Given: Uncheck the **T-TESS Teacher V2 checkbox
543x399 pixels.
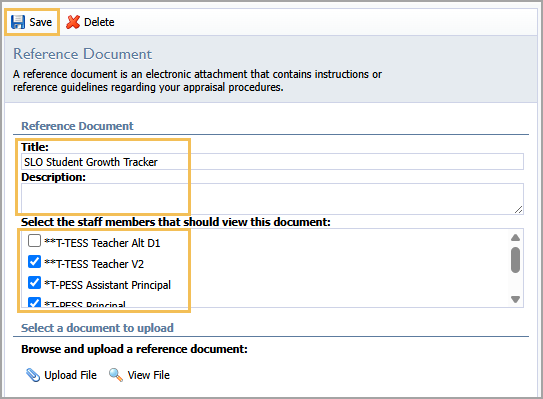Looking at the screenshot, I should 34,261.
